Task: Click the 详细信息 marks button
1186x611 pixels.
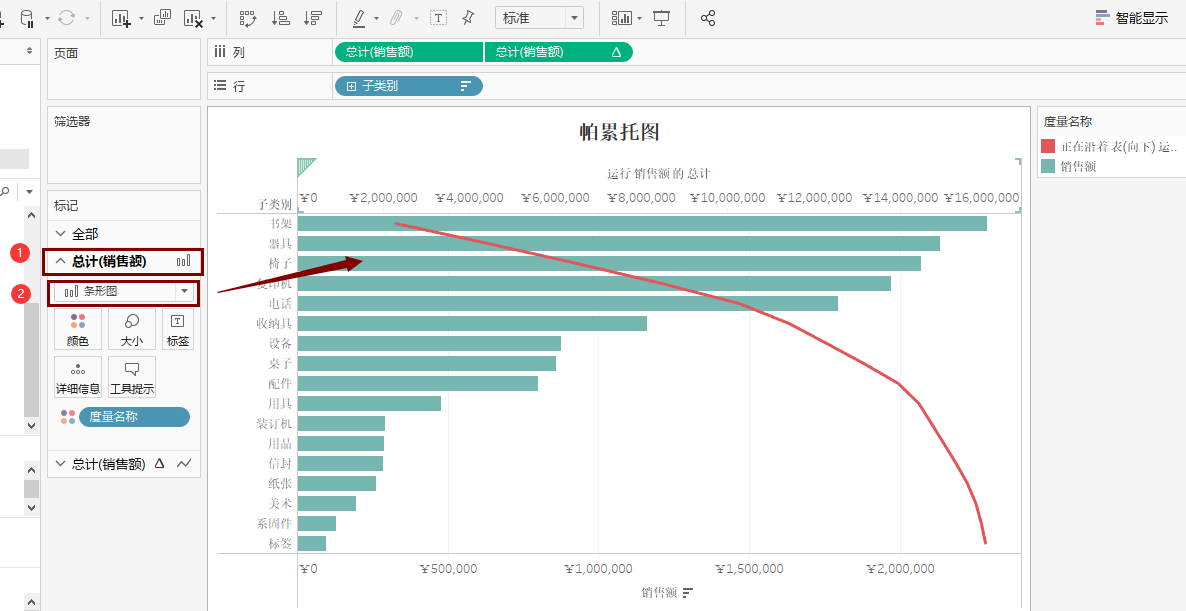Action: tap(78, 377)
